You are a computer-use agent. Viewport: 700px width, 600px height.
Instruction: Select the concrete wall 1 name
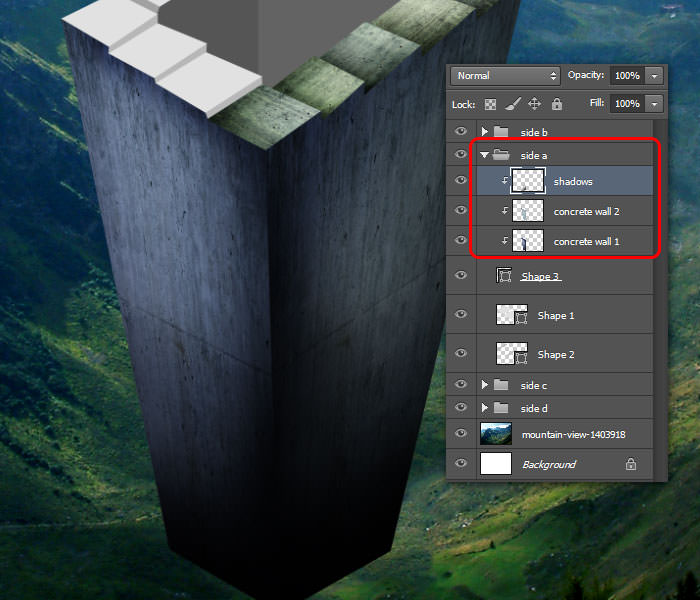pos(587,242)
